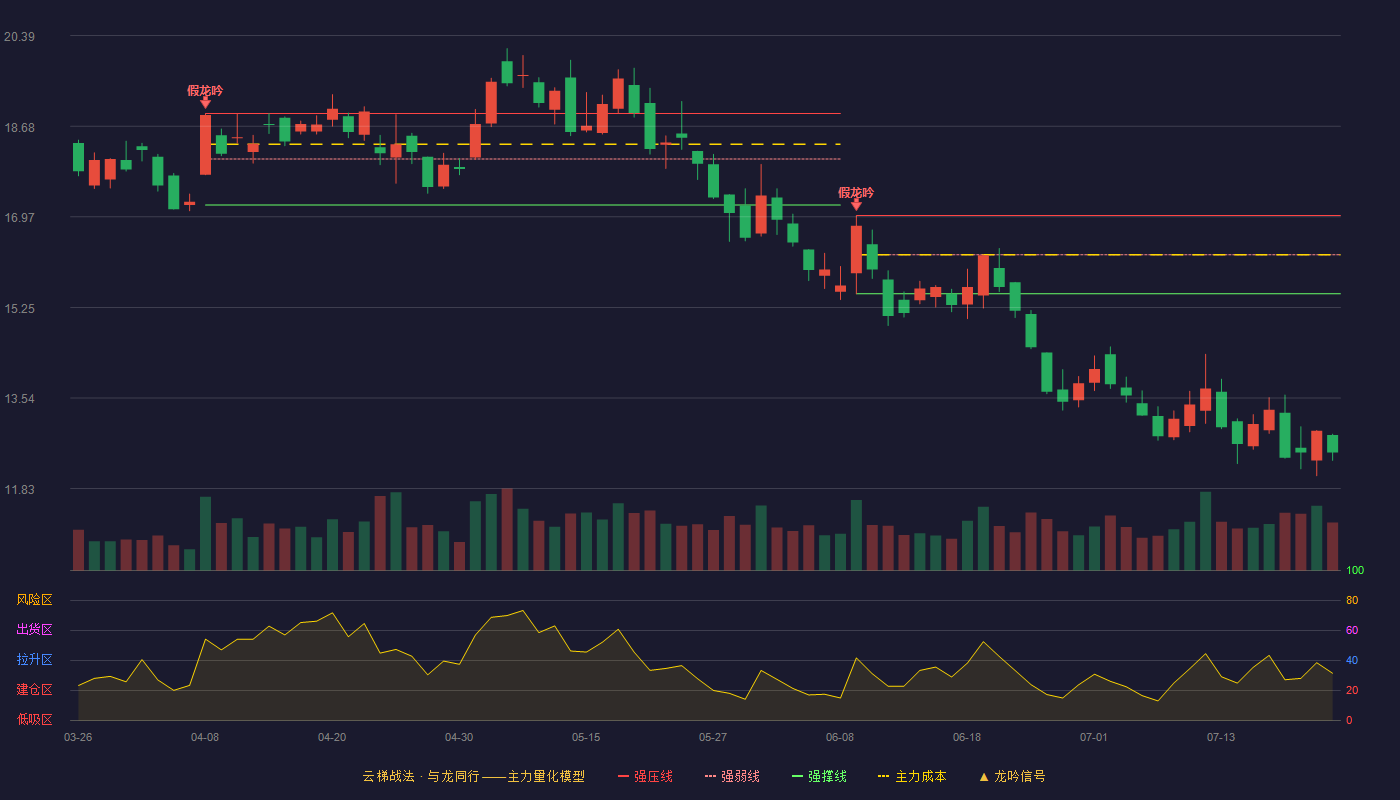Click the 04-08 date label on the time axis
Image resolution: width=1400 pixels, height=800 pixels.
point(205,737)
